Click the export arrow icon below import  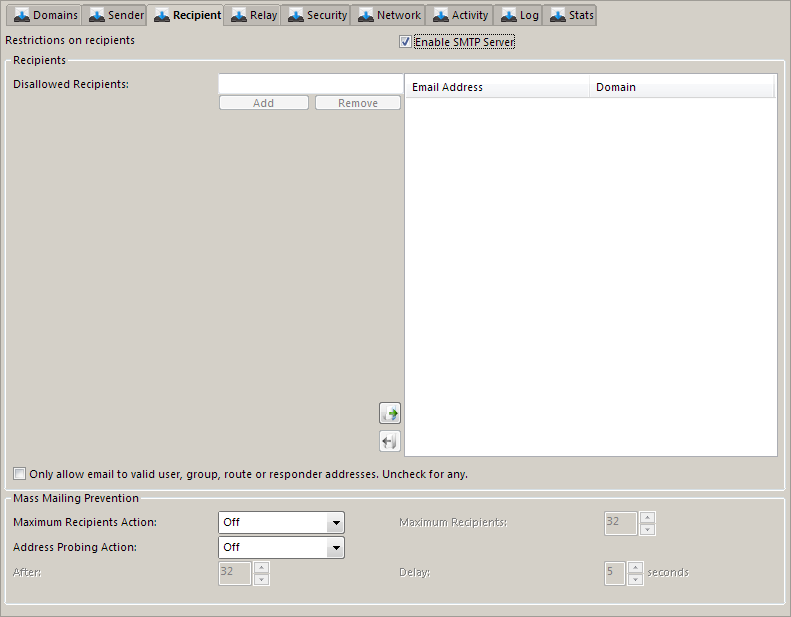(x=390, y=441)
